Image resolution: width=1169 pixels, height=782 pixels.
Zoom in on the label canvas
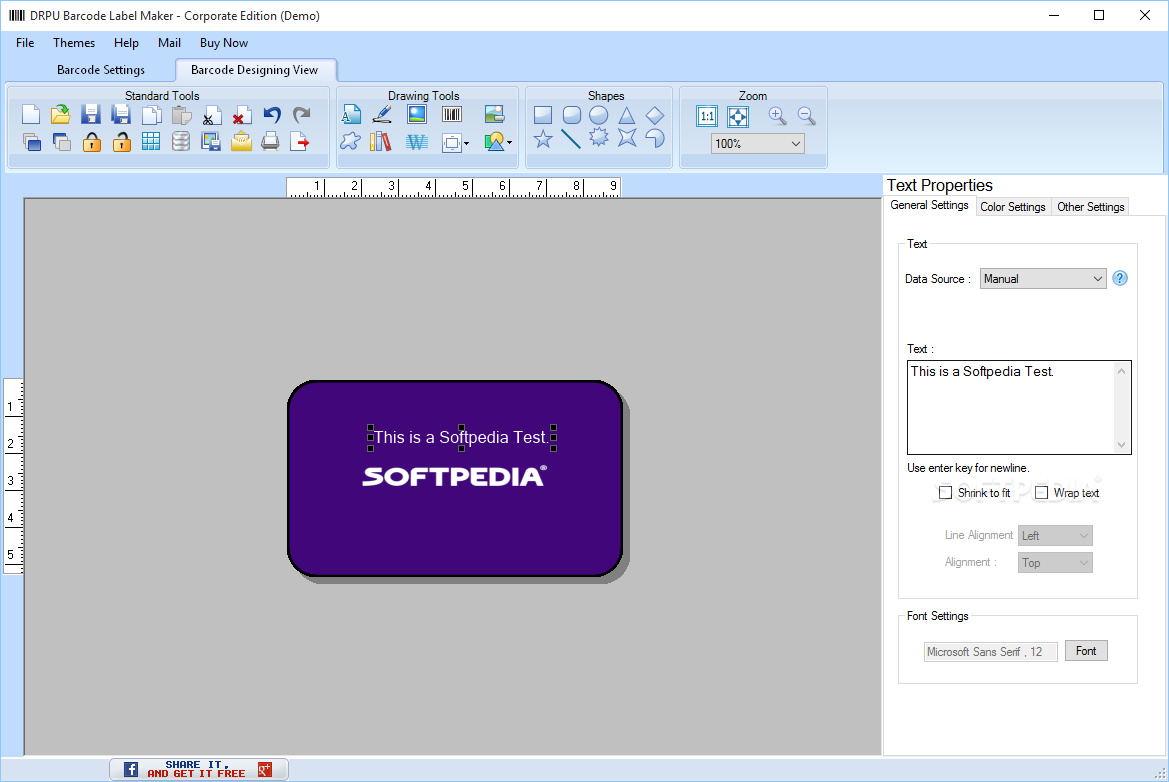778,116
